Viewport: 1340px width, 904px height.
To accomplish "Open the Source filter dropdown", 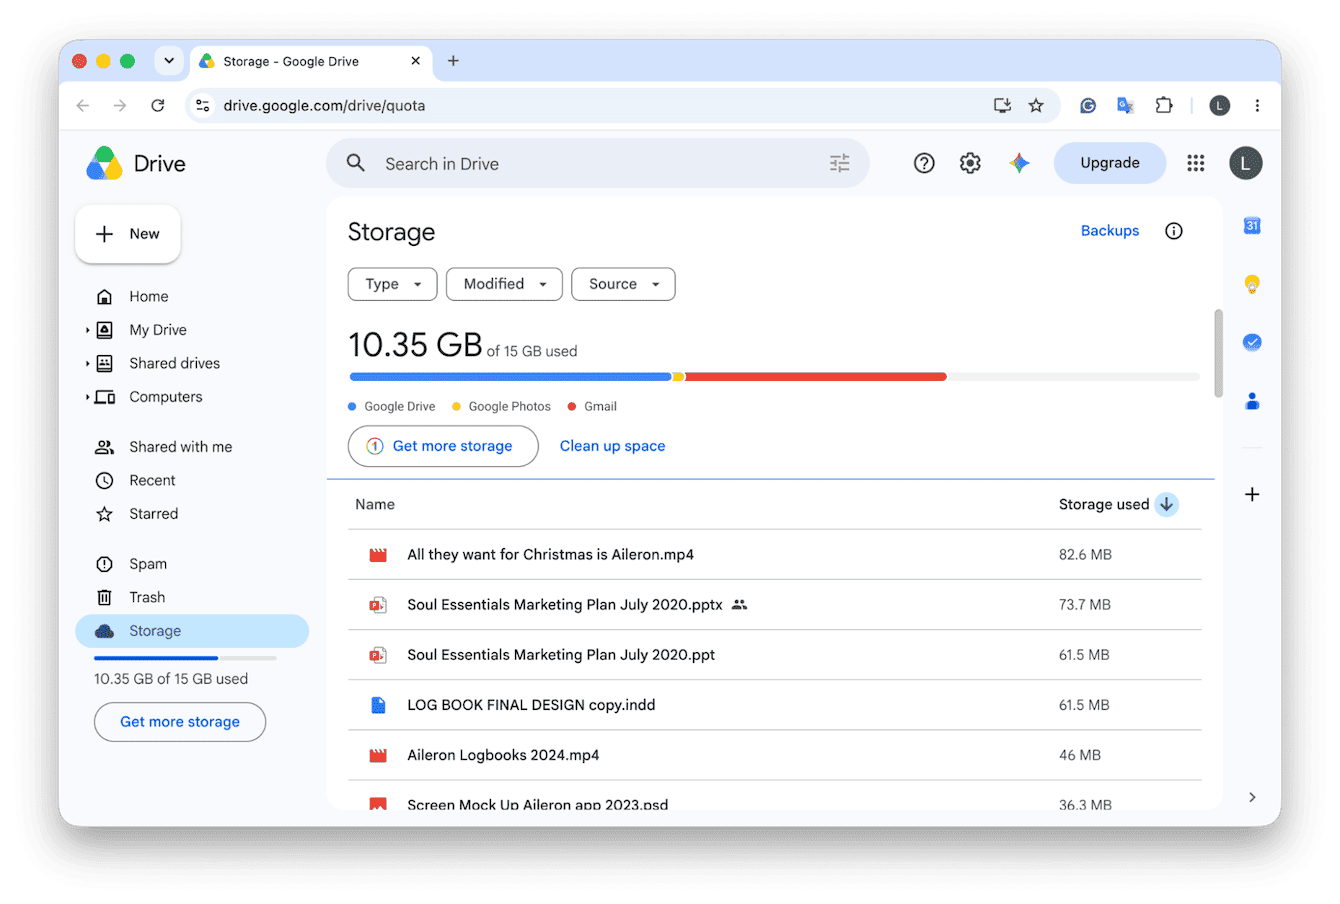I will (x=623, y=284).
